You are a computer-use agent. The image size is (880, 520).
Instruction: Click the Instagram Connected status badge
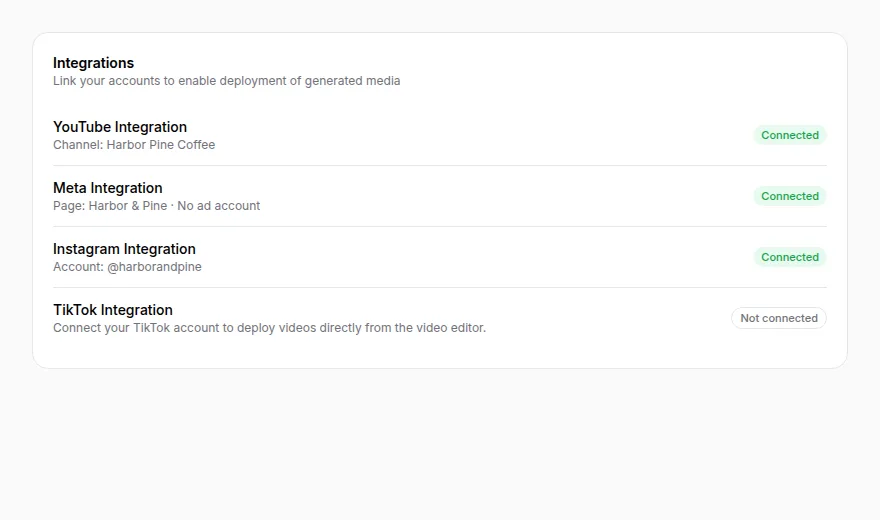point(790,257)
